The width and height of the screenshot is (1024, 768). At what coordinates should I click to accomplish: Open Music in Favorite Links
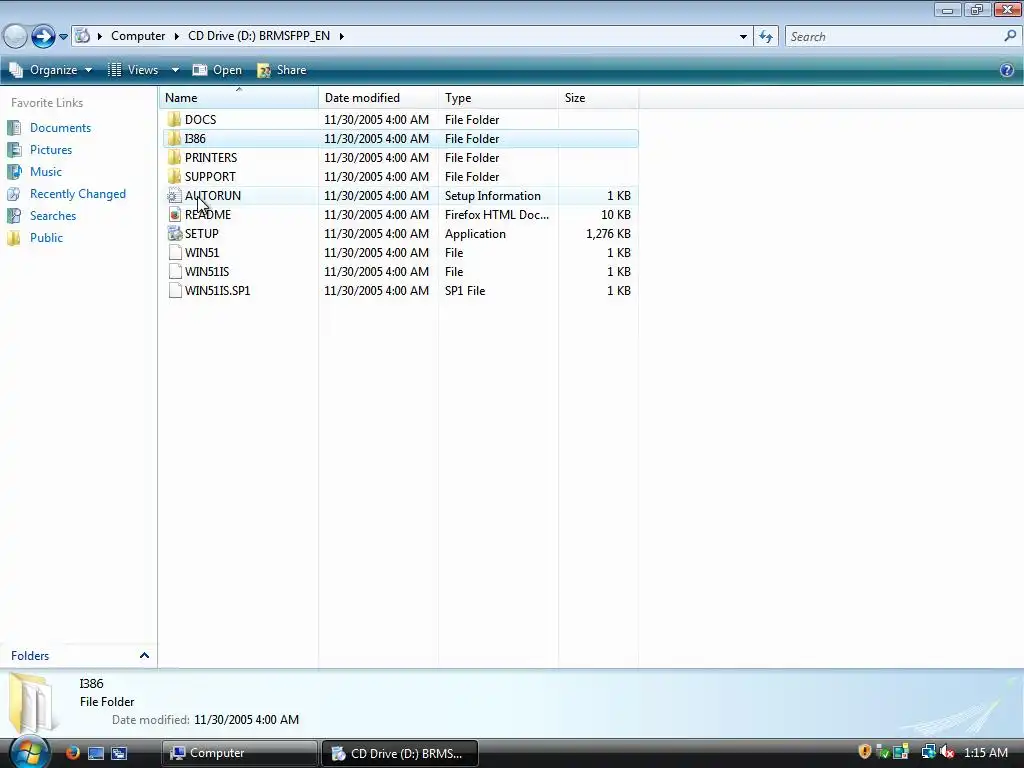(x=46, y=172)
